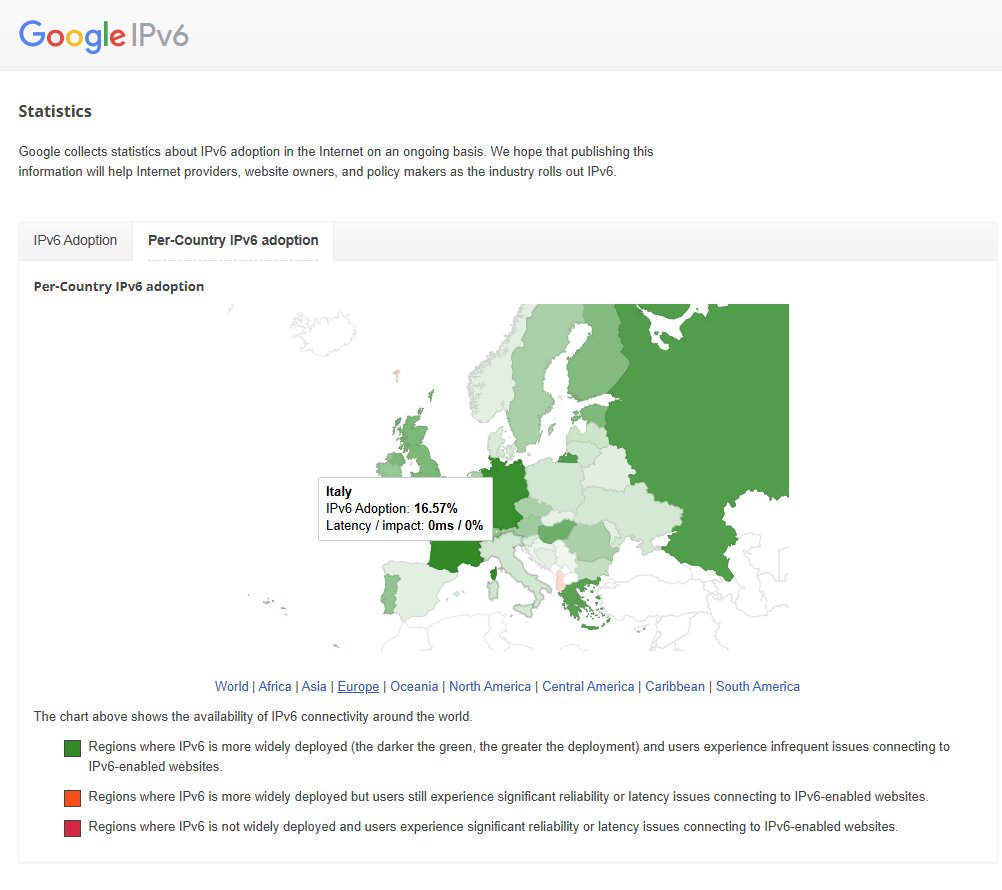Open the World region map link
Viewport: 1002px width, 890px height.
231,687
